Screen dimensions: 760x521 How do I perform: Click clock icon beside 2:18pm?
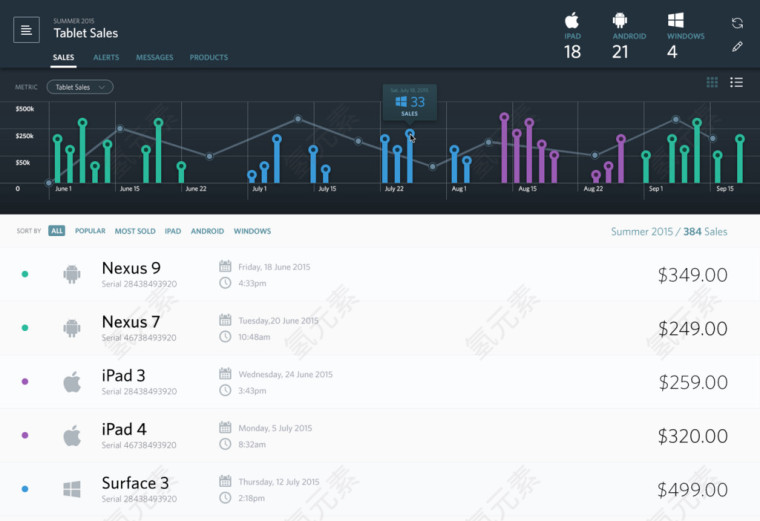[225, 498]
